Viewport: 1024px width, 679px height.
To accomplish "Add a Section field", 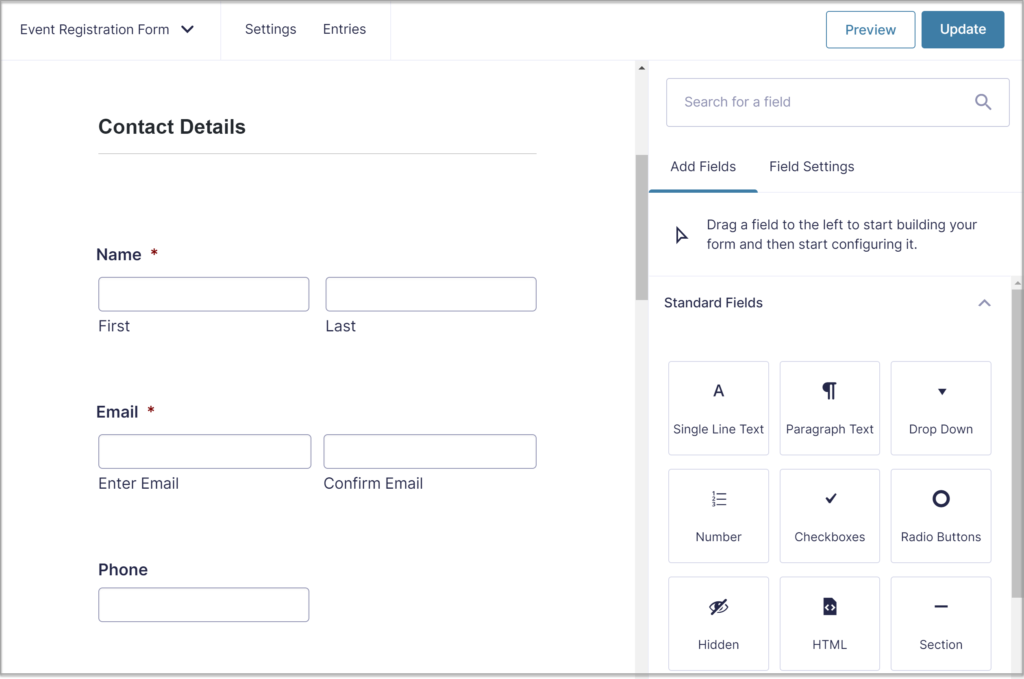I will point(940,622).
